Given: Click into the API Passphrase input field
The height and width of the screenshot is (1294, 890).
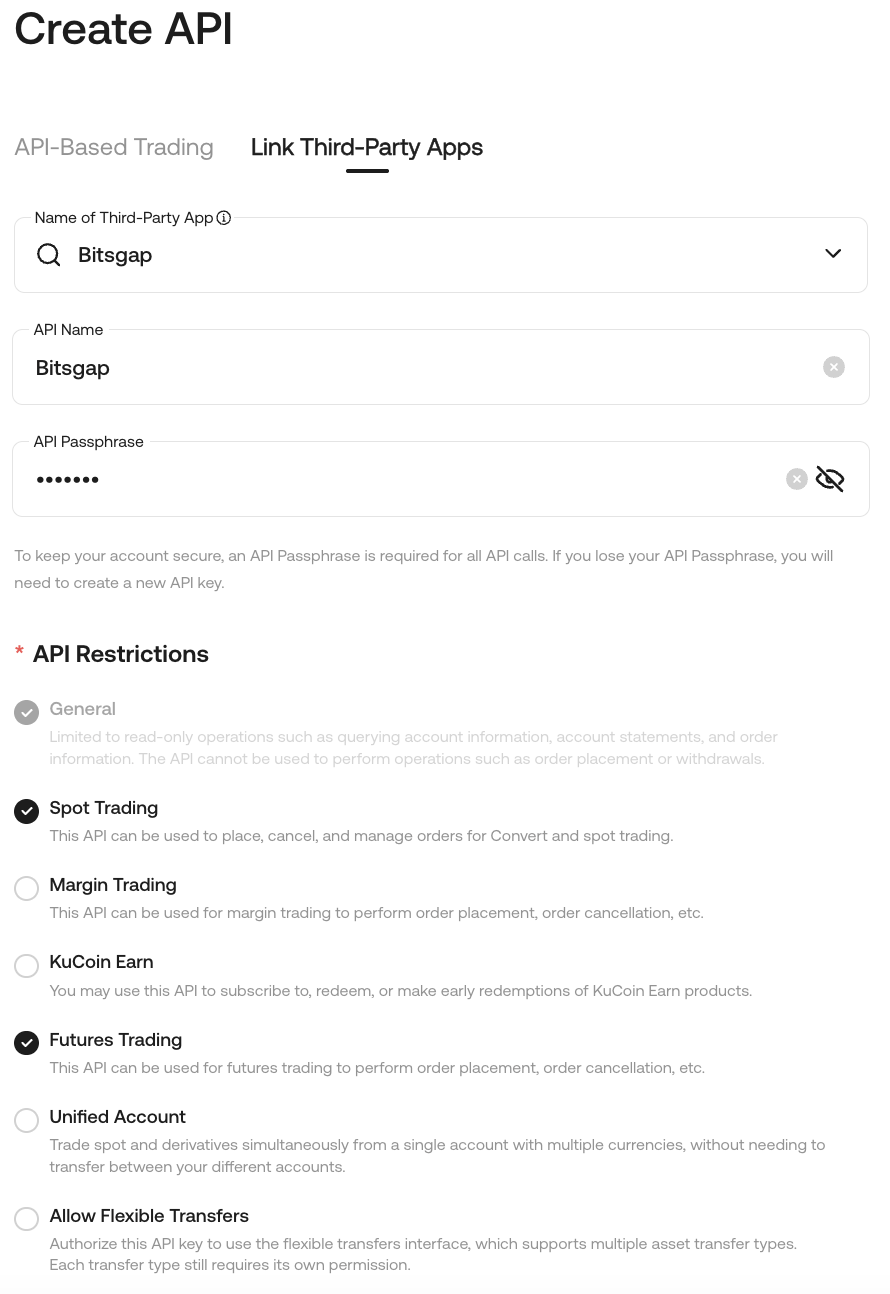Looking at the screenshot, I should tap(400, 480).
